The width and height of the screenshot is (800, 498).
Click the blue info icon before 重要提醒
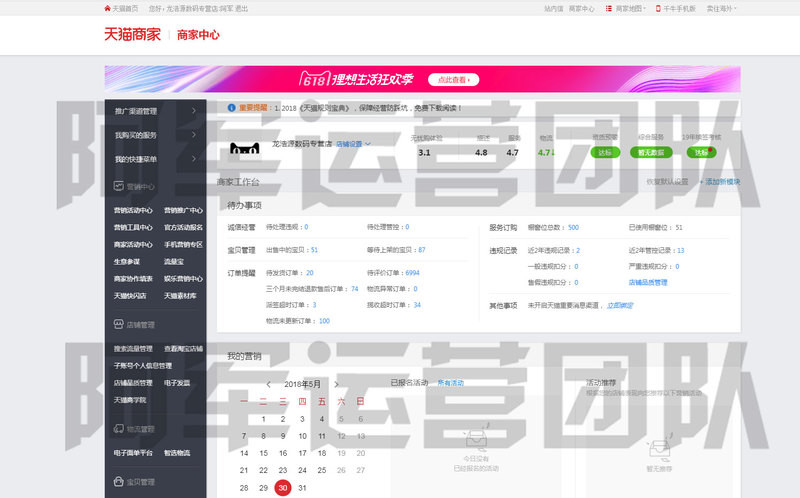tap(232, 108)
